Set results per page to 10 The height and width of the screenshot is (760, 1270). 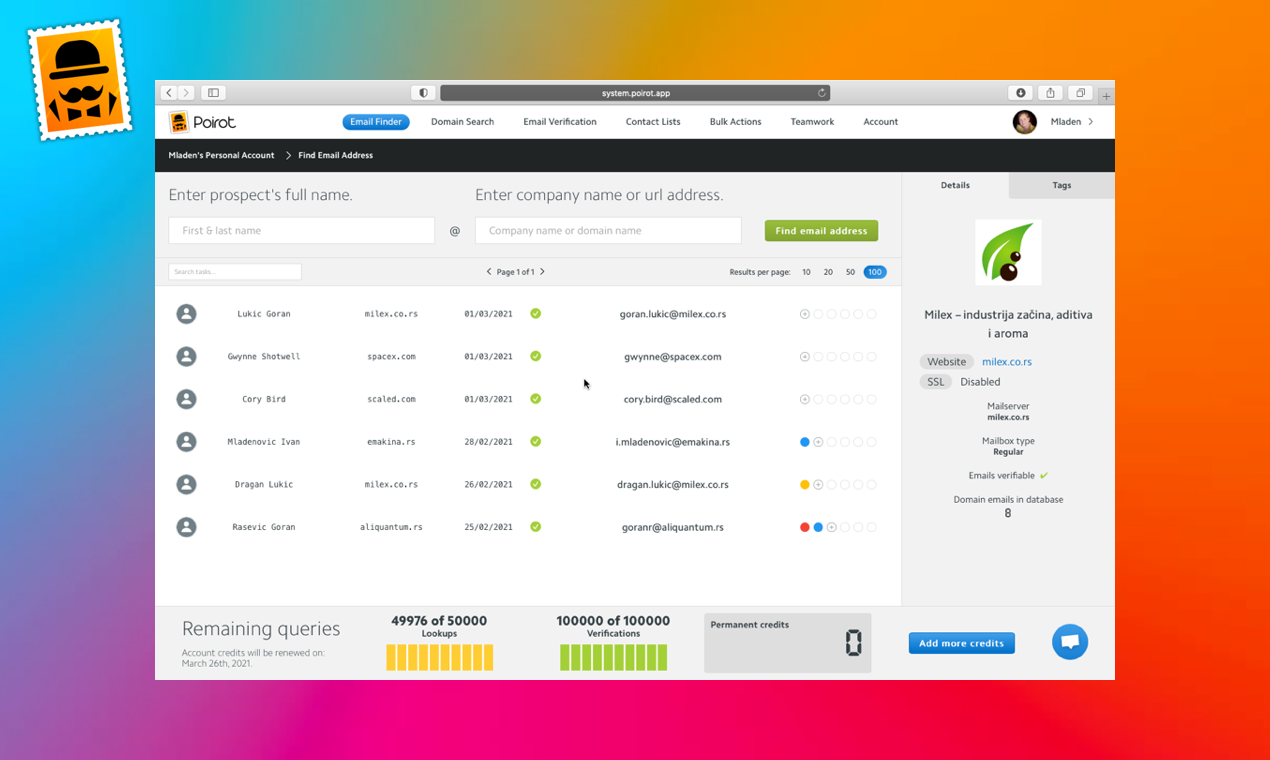[806, 272]
